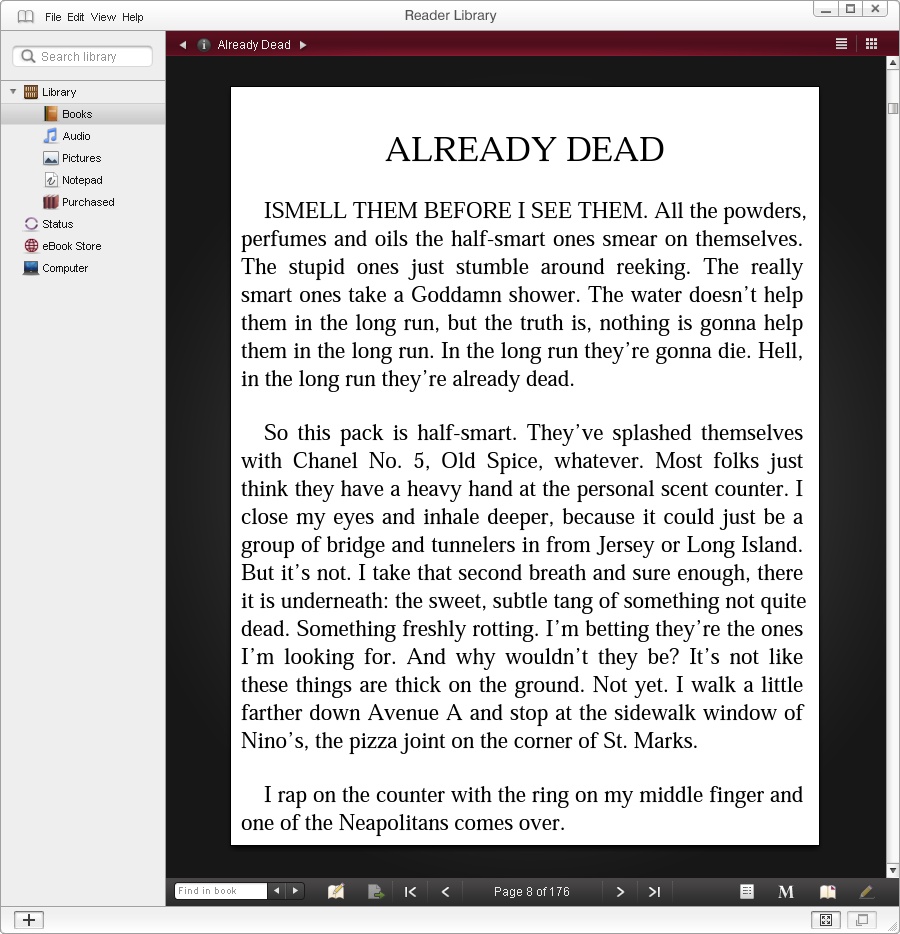Screen dimensions: 900x934
Task: Select Library in the sidebar
Action: click(59, 92)
